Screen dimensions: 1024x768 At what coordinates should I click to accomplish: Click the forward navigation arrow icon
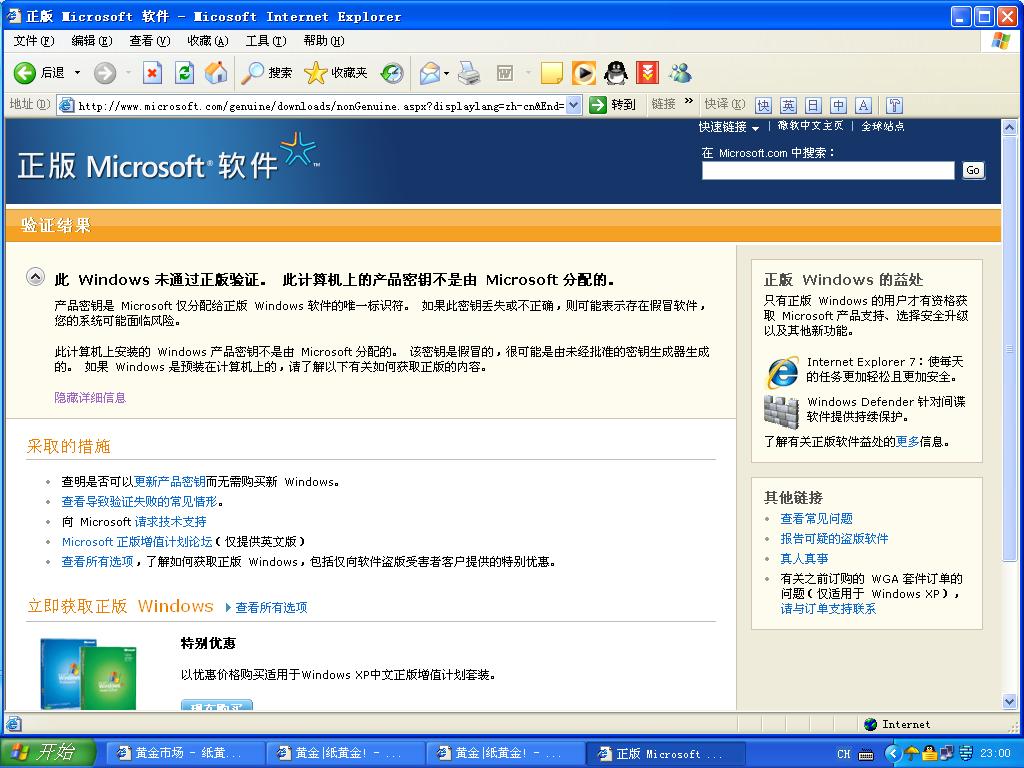coord(104,72)
